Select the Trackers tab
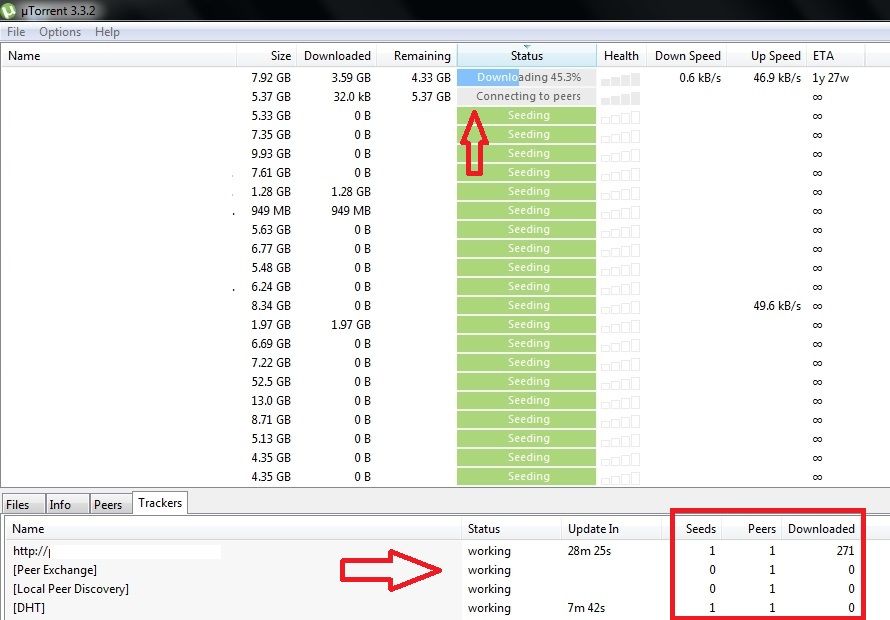Image resolution: width=890 pixels, height=620 pixels. (160, 504)
